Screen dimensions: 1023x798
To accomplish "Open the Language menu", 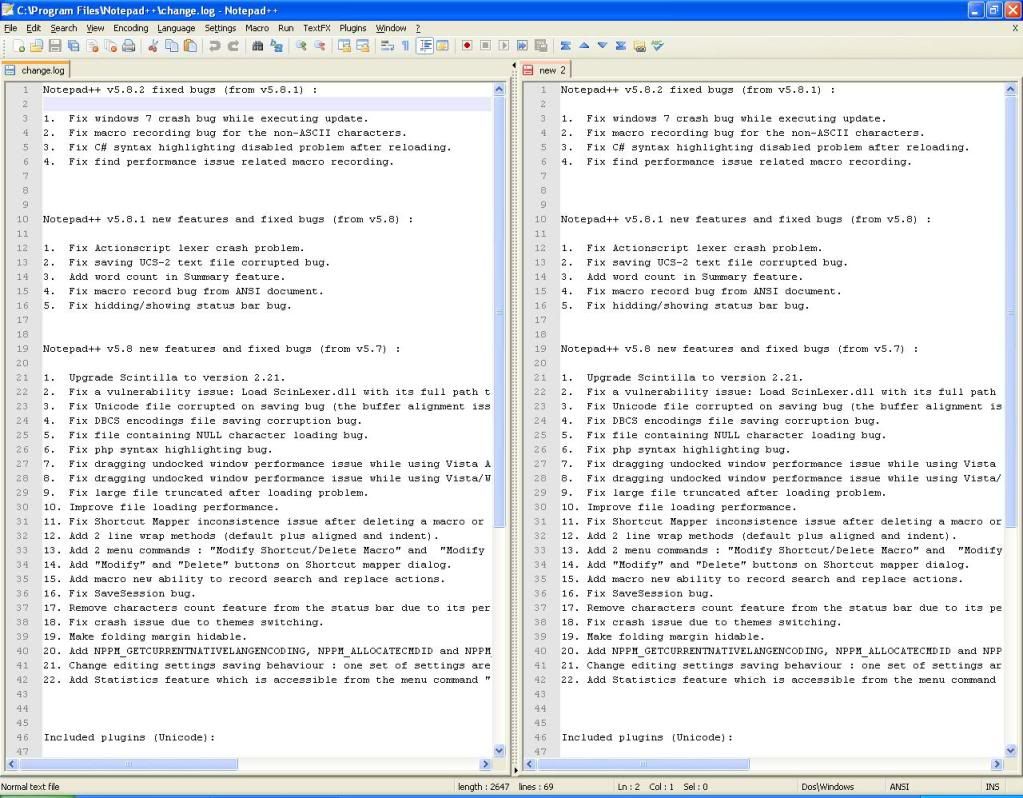I will pyautogui.click(x=176, y=28).
